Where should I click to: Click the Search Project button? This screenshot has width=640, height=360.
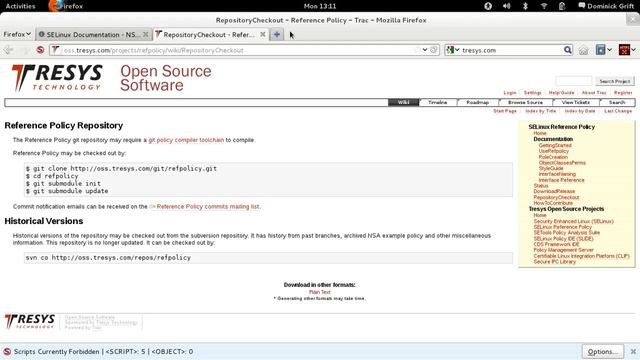click(615, 81)
